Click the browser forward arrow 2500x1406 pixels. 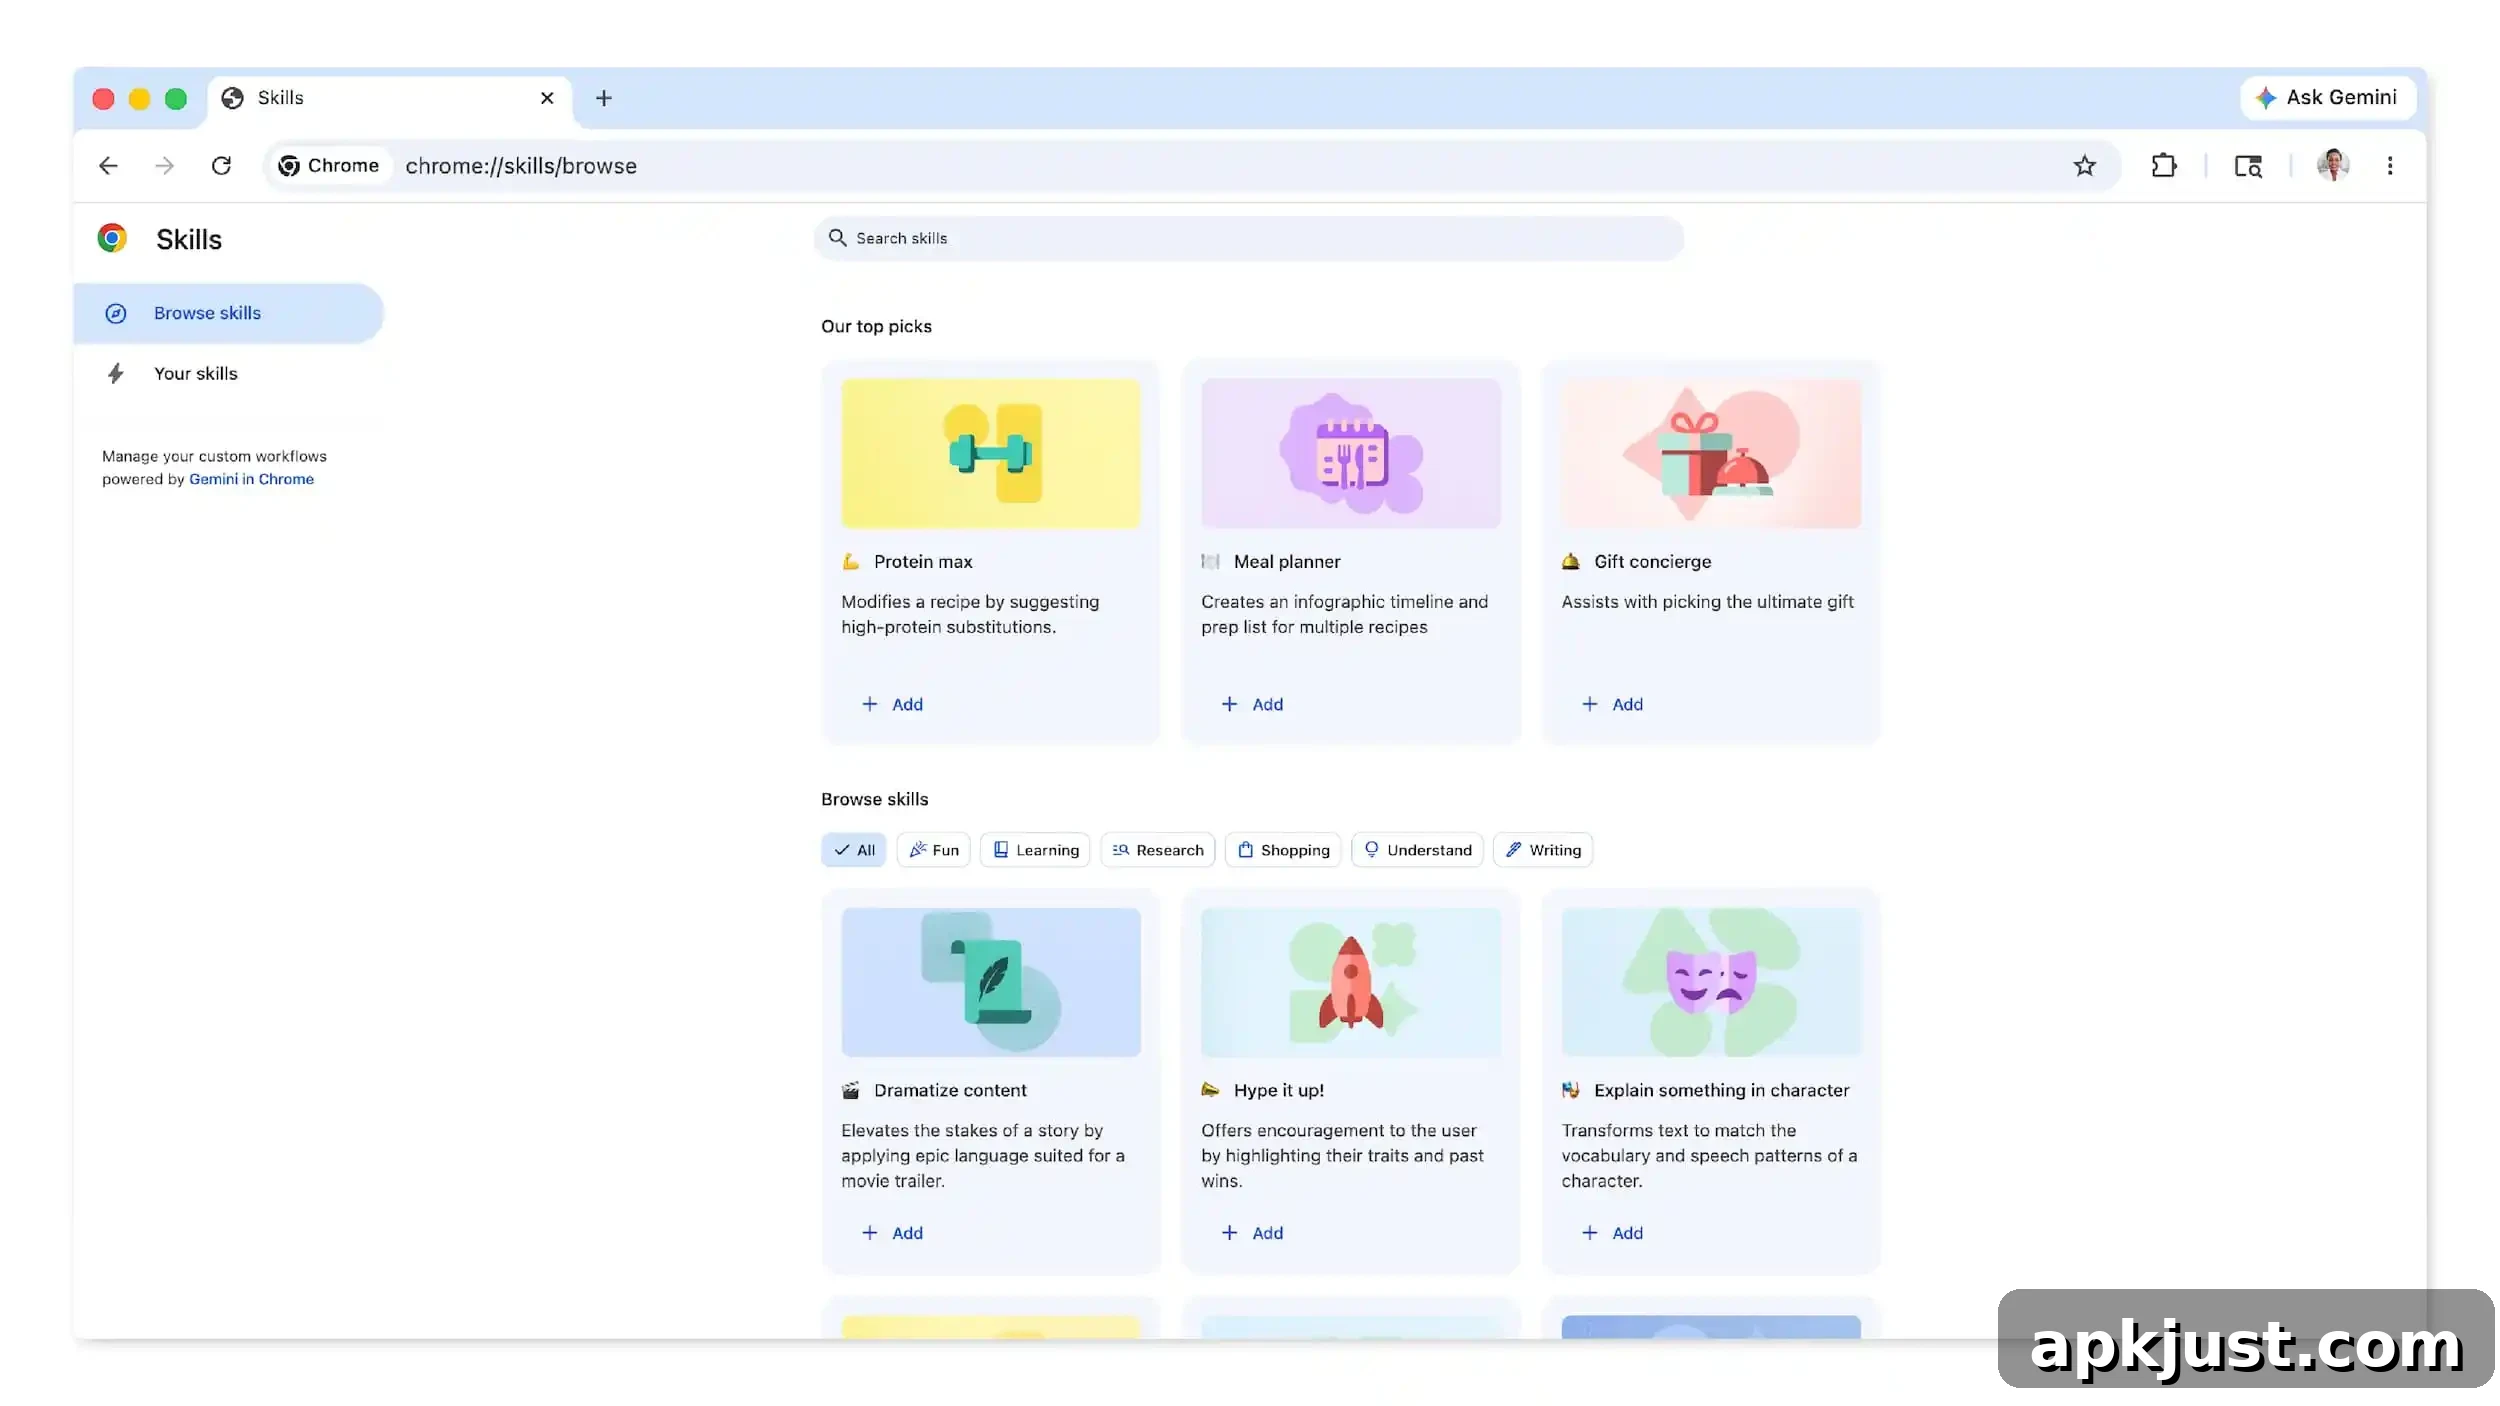[x=165, y=166]
